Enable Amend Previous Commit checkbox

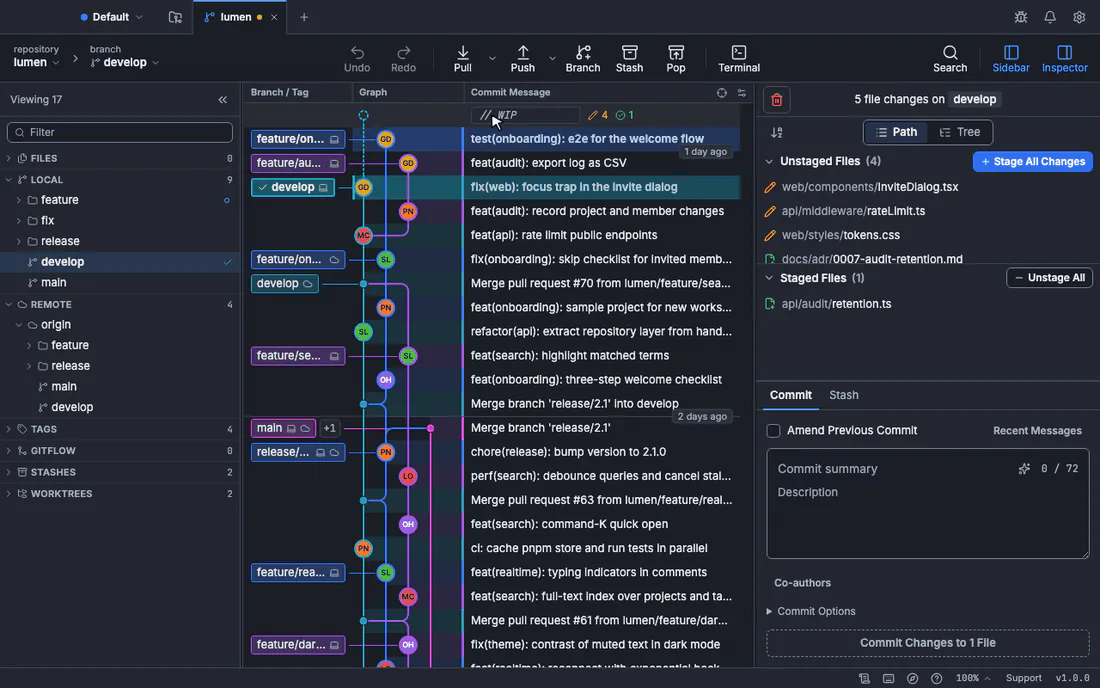[x=773, y=431]
